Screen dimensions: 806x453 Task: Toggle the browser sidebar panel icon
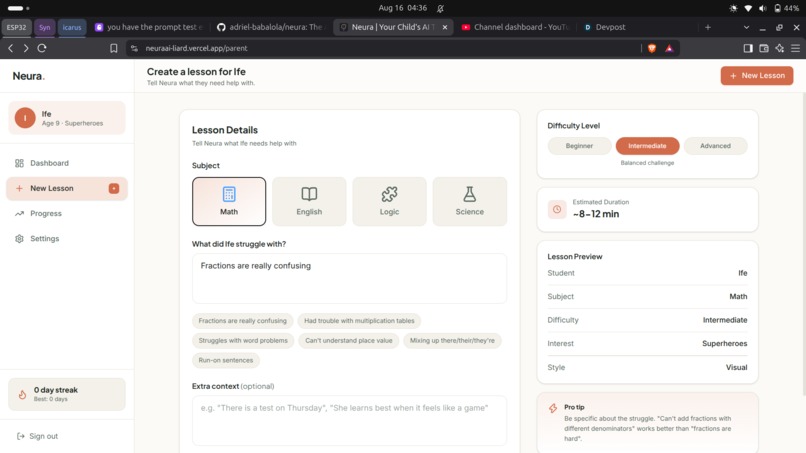pyautogui.click(x=748, y=48)
